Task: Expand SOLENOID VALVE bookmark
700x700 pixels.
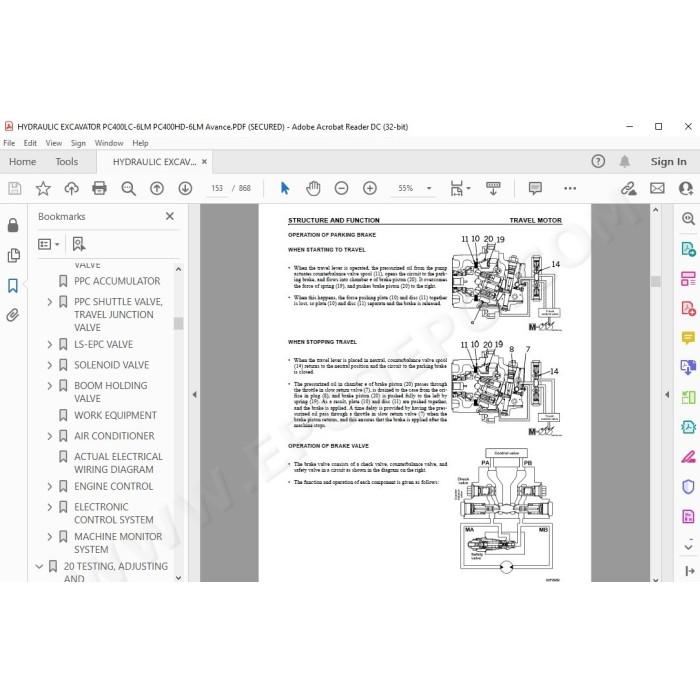Action: pyautogui.click(x=50, y=365)
